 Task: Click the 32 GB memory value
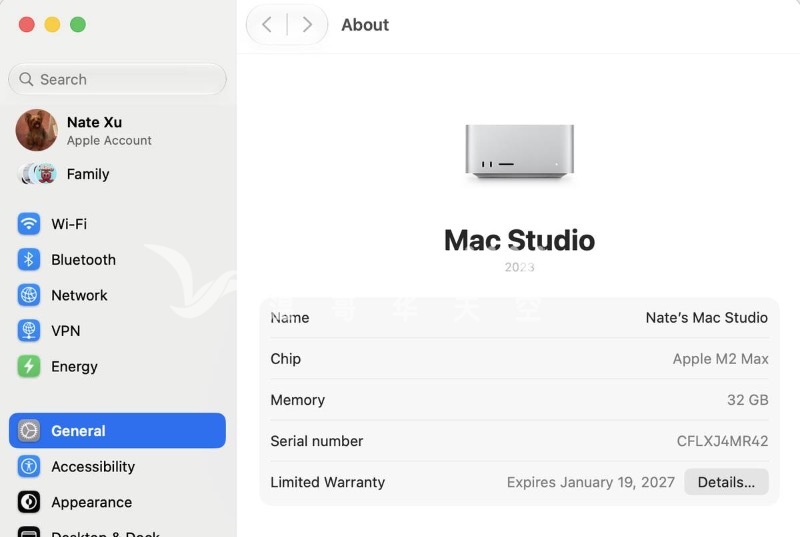pyautogui.click(x=747, y=400)
